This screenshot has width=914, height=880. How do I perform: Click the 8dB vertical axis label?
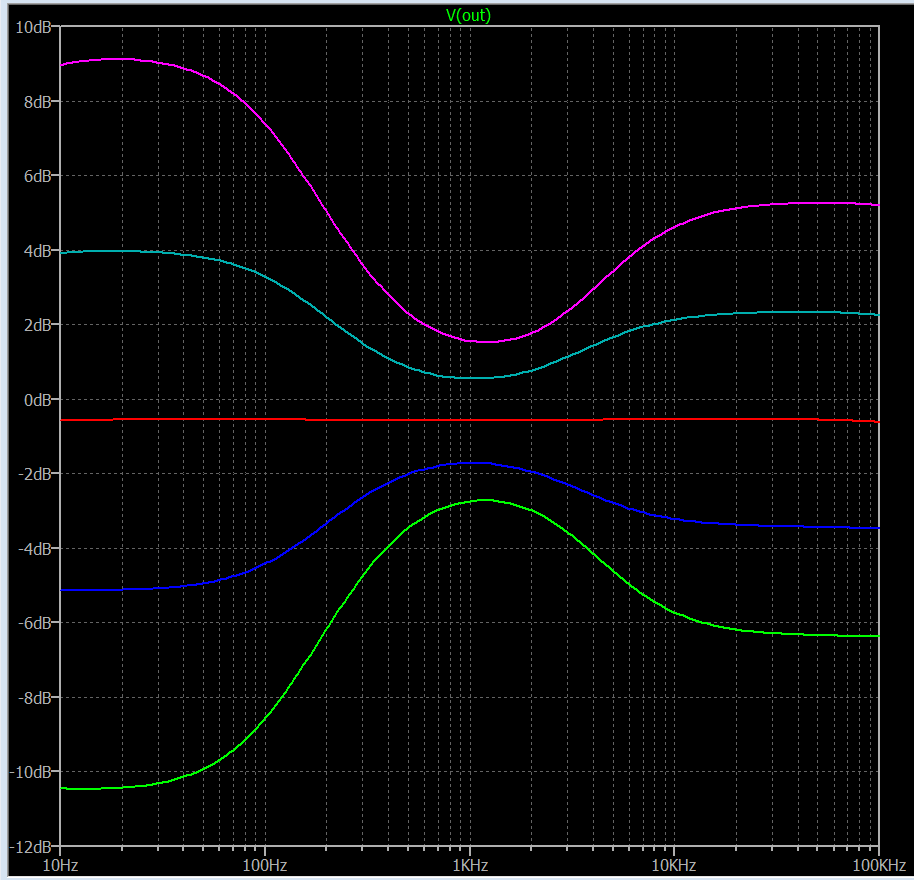tap(38, 102)
